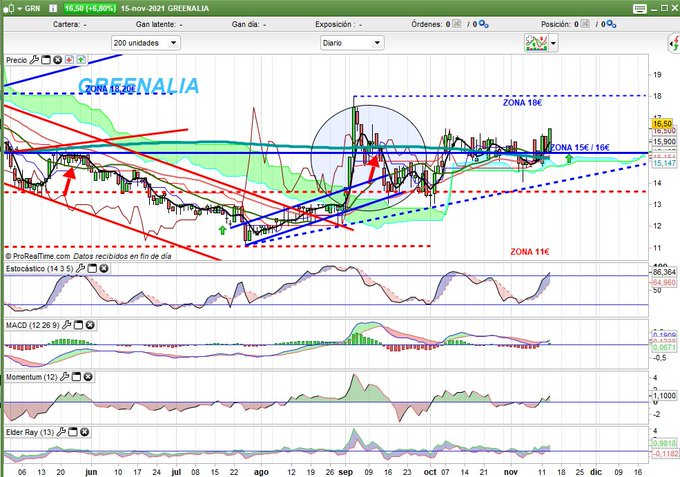Image resolution: width=680 pixels, height=477 pixels.
Task: Expand the arrow next to indicators icon
Action: (553, 43)
